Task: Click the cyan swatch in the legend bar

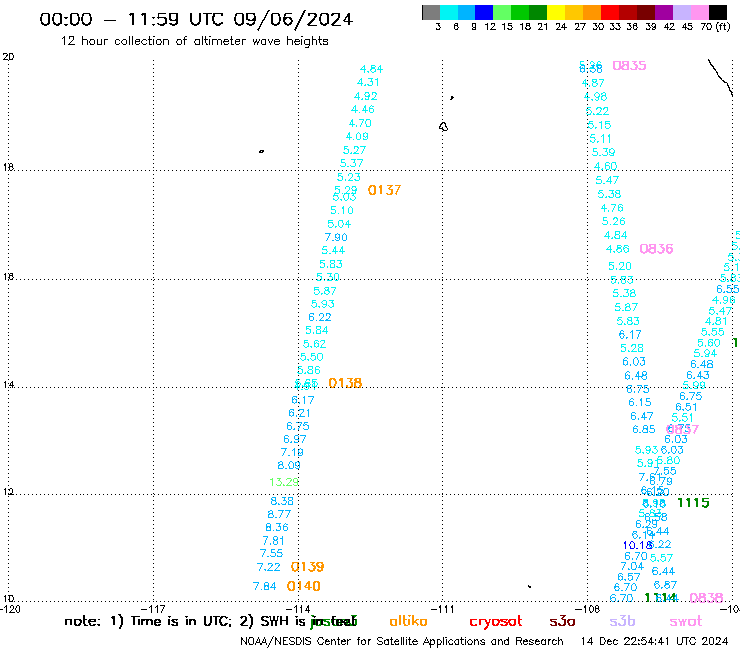Action: pyautogui.click(x=449, y=12)
